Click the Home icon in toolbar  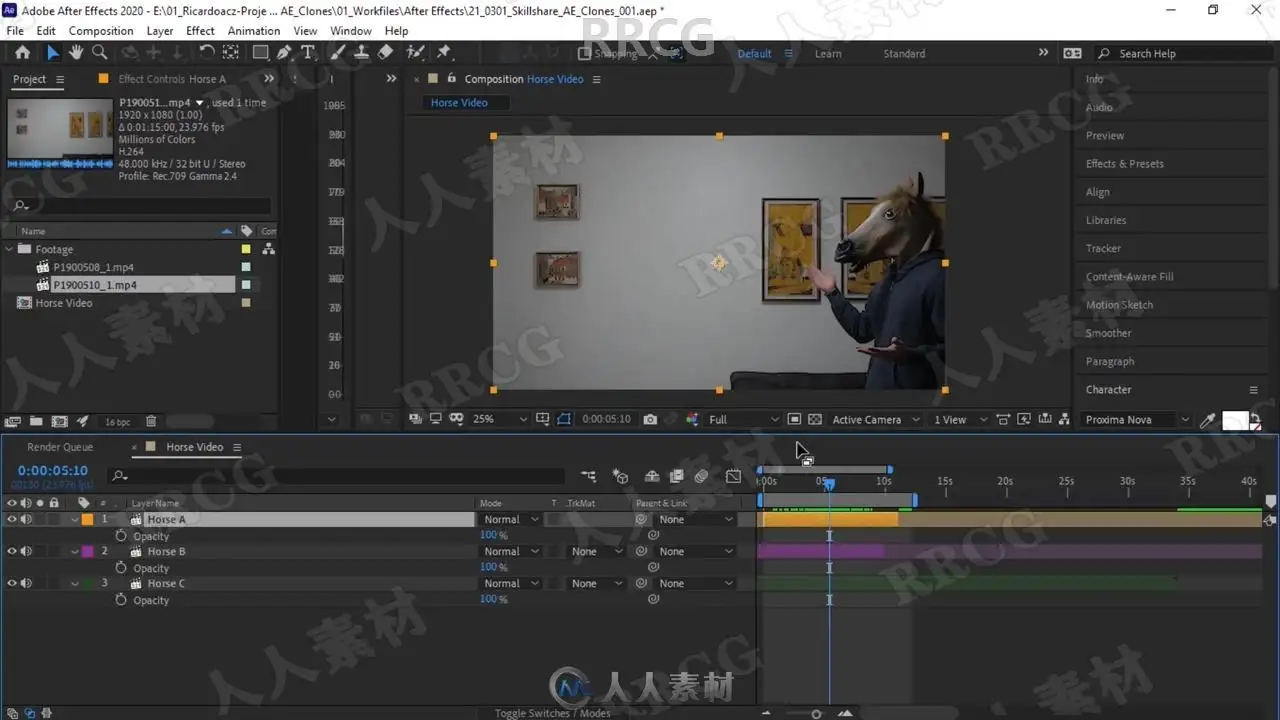click(22, 53)
